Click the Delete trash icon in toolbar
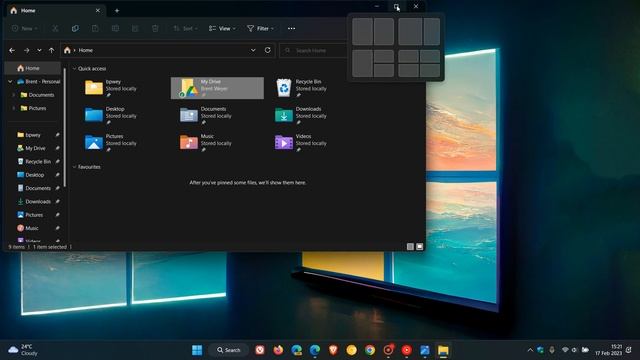The height and width of the screenshot is (360, 640). pos(155,29)
